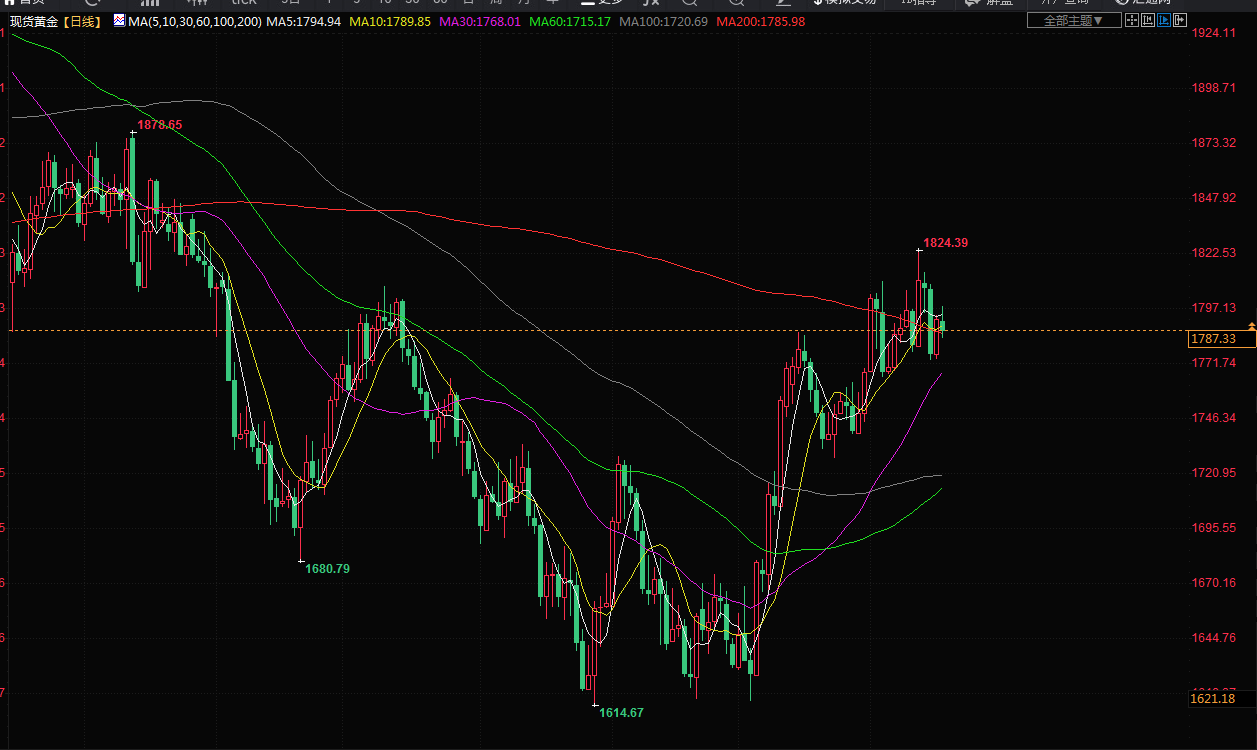Click the MA(5,10,30,60,100,200) parameters label
The image size is (1257, 750).
tap(193, 21)
